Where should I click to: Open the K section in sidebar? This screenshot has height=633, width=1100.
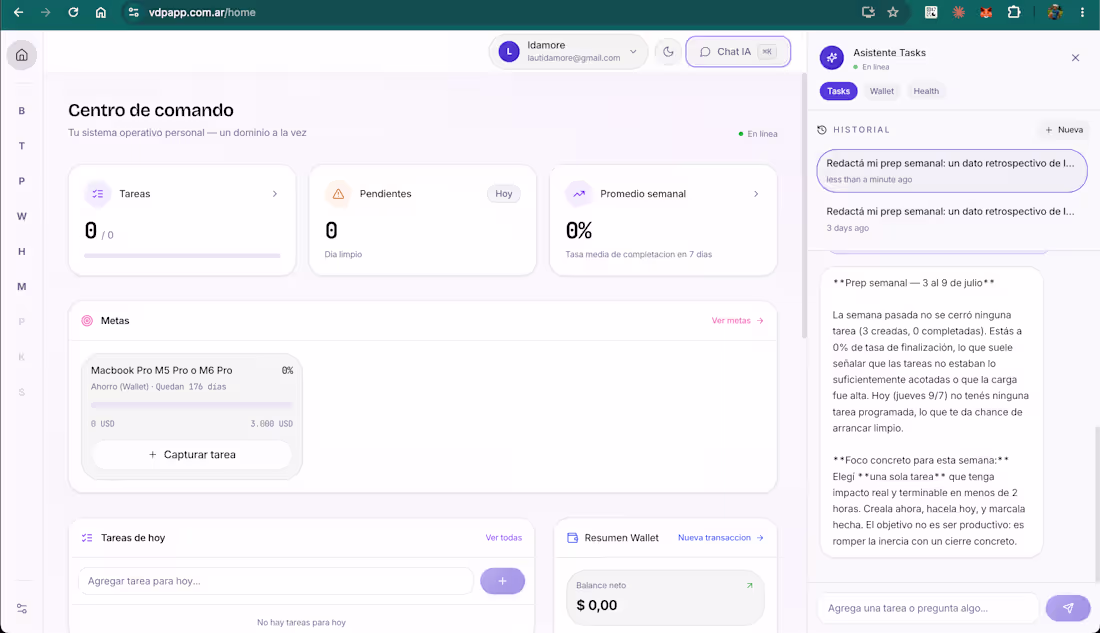click(22, 357)
